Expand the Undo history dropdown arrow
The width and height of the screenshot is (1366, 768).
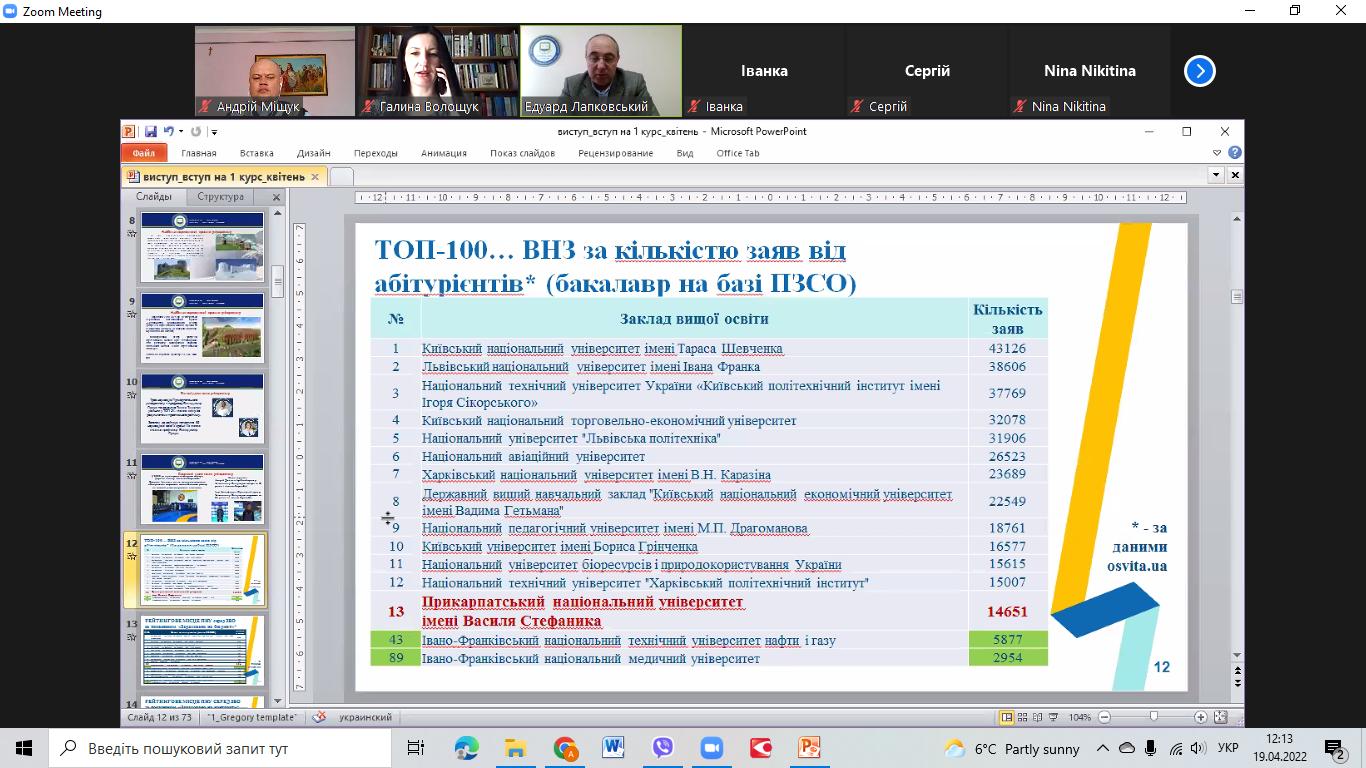pos(180,132)
